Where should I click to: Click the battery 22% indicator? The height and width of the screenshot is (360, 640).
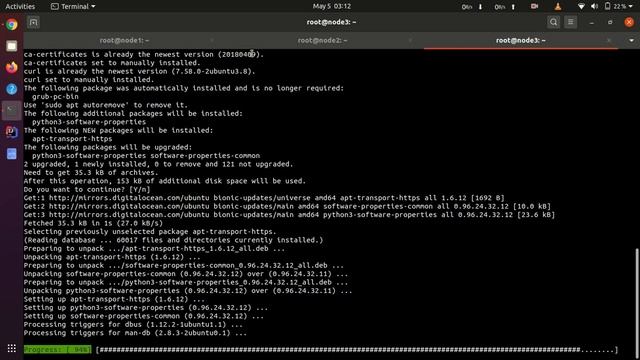(616, 6)
